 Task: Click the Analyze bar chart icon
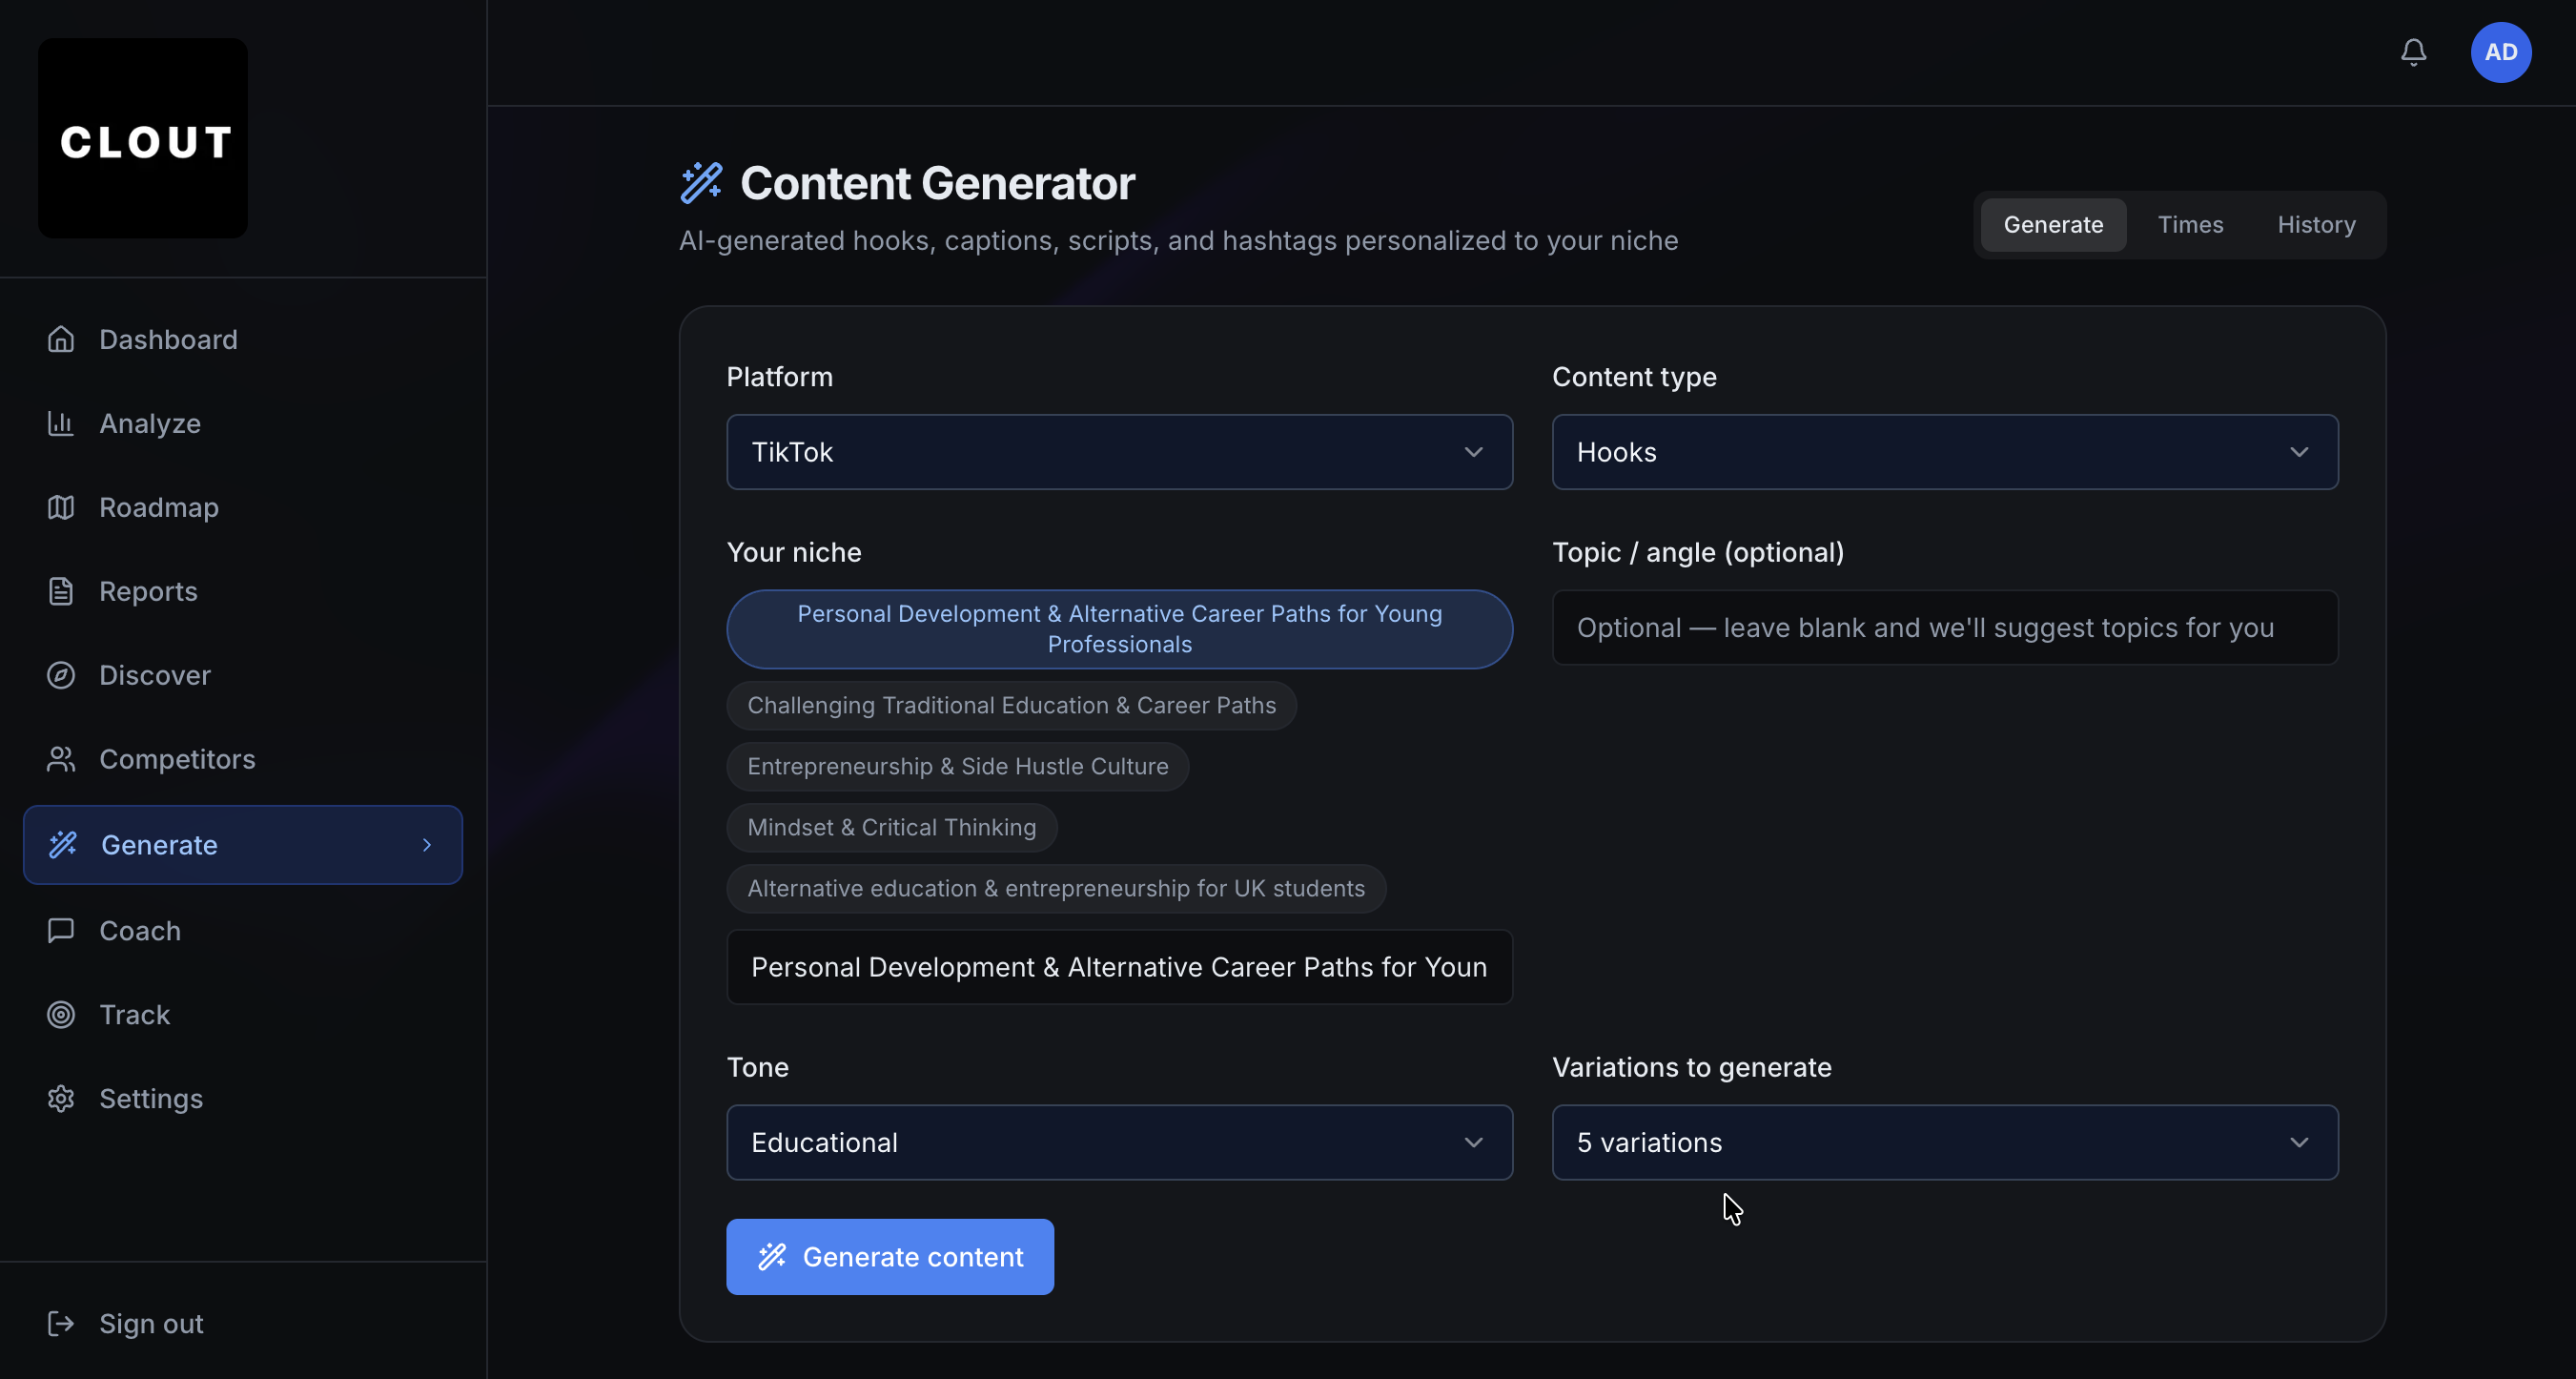61,423
